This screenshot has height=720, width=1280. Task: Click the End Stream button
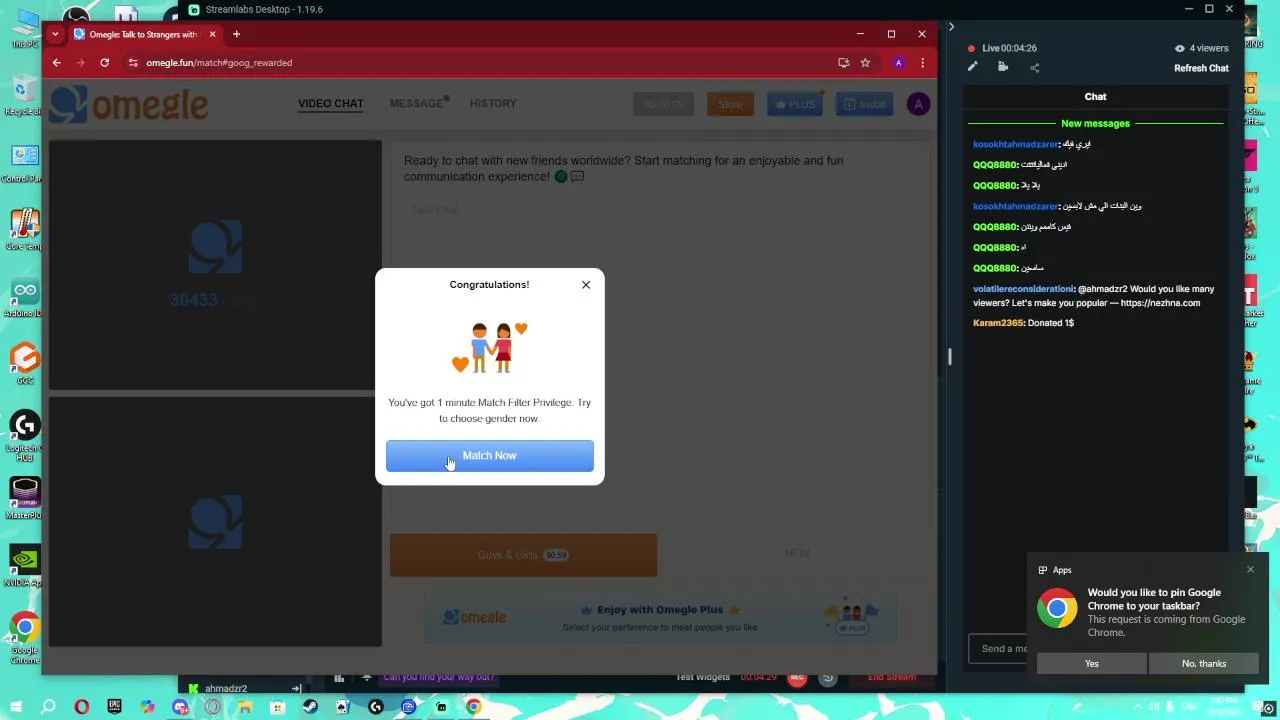click(891, 677)
